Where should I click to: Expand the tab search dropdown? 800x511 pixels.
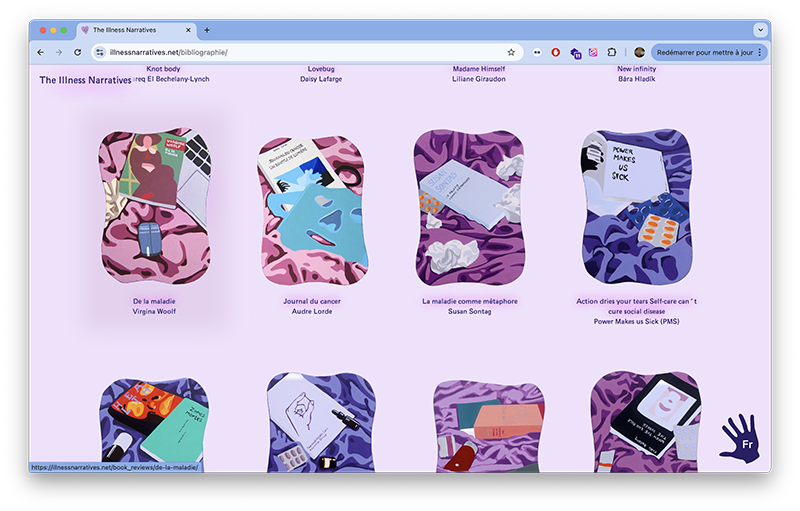pos(760,30)
